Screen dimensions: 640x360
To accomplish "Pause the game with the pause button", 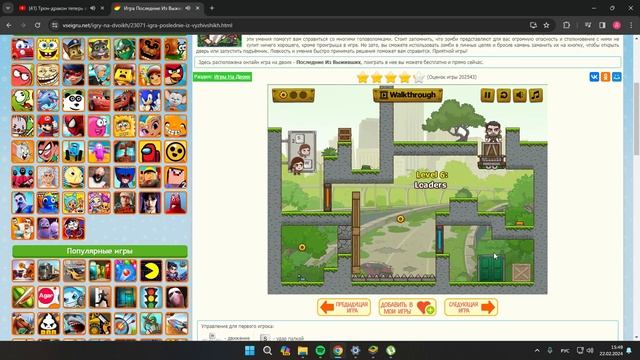I will [487, 95].
